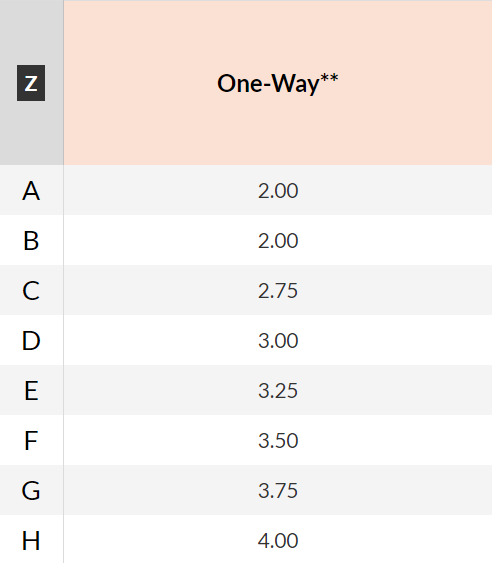Click the 2.00 fare for zone A
The image size is (492, 563).
[x=278, y=190]
